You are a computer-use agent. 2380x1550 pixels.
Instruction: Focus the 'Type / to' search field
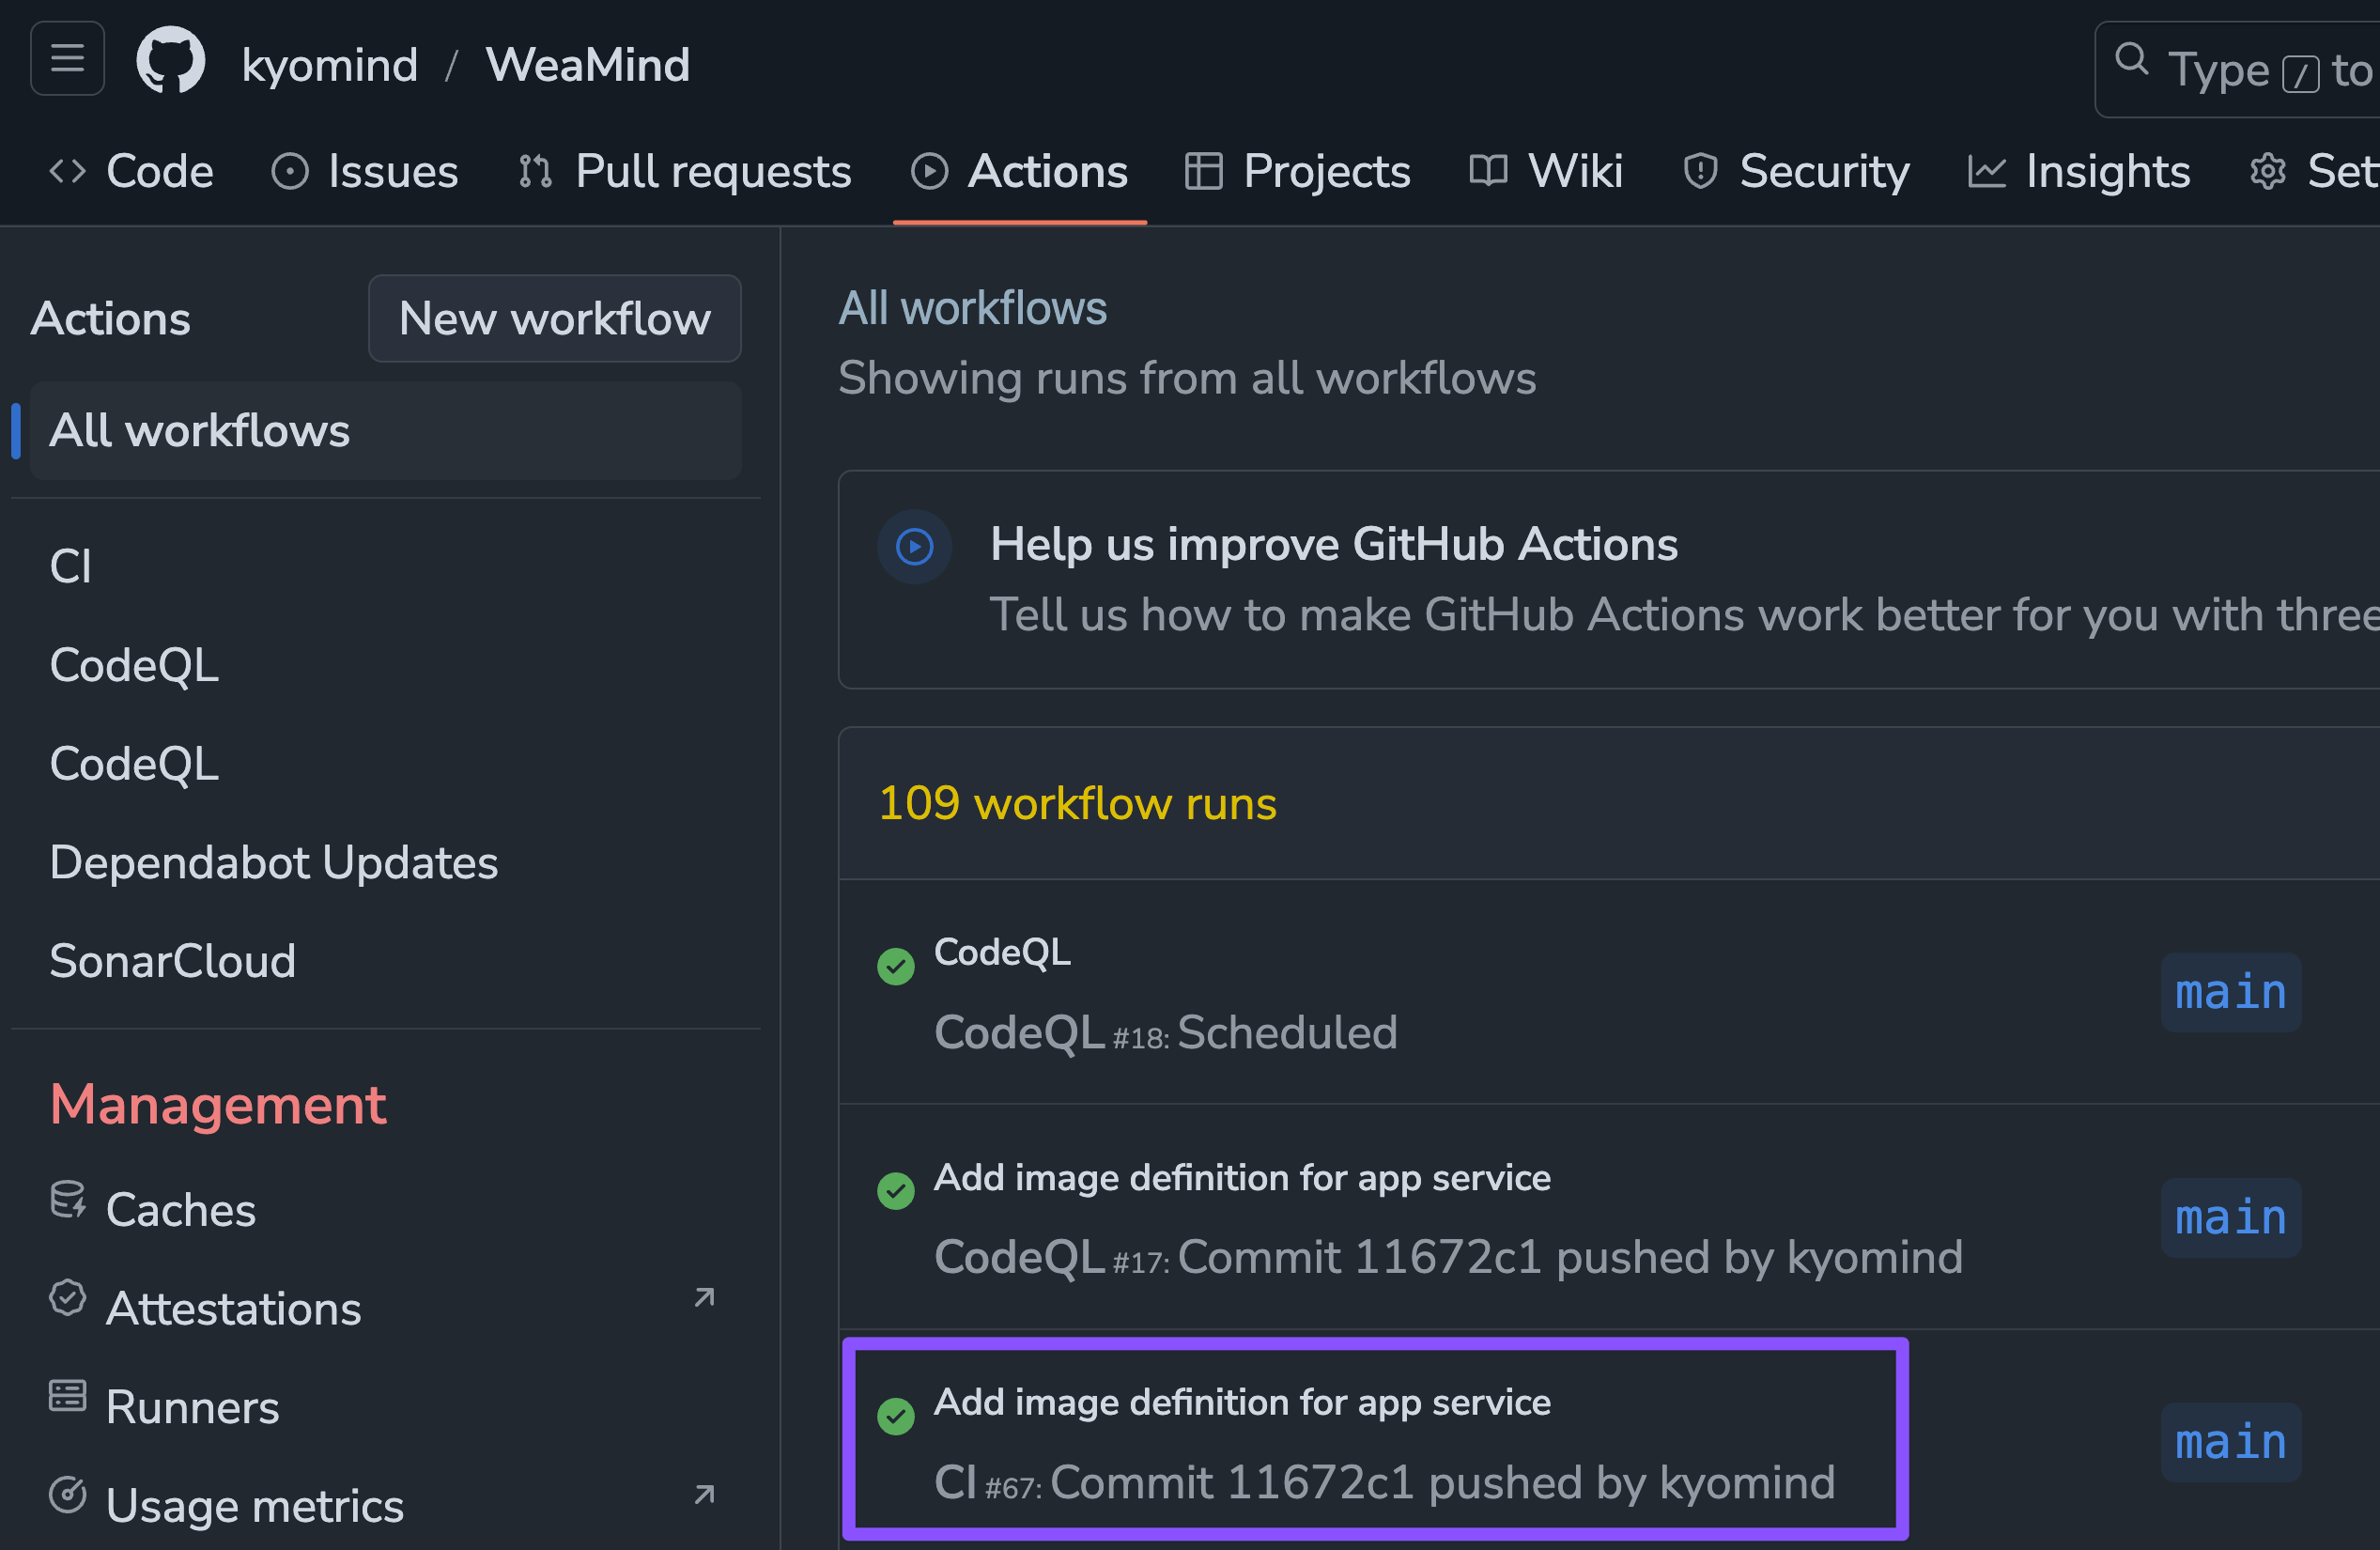click(x=2238, y=69)
